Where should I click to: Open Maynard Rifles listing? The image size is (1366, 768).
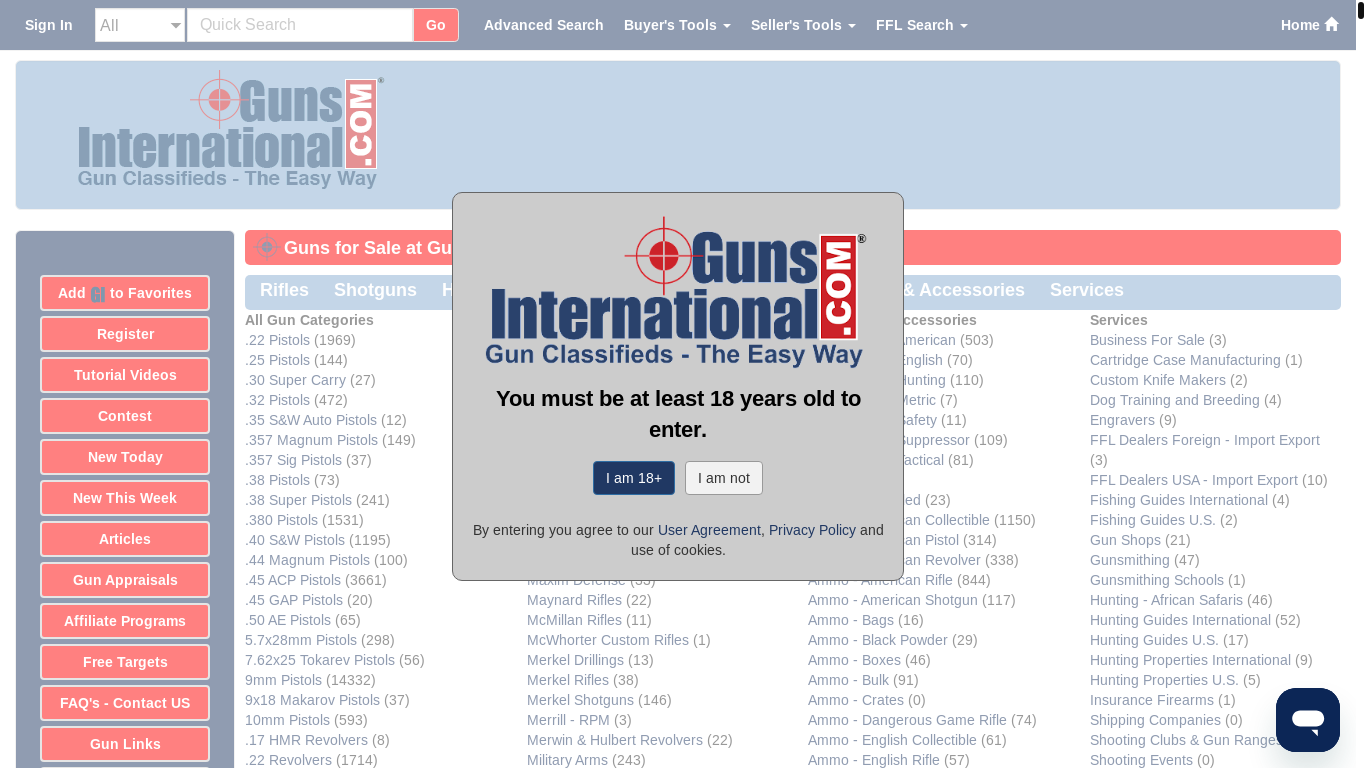[574, 600]
